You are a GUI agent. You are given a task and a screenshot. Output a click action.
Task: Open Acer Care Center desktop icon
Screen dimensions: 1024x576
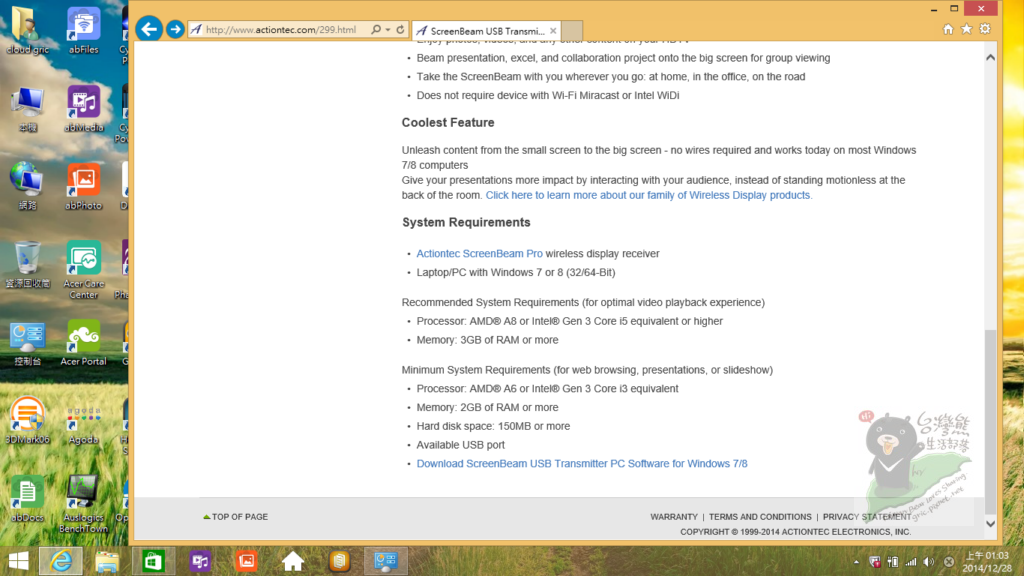point(84,270)
